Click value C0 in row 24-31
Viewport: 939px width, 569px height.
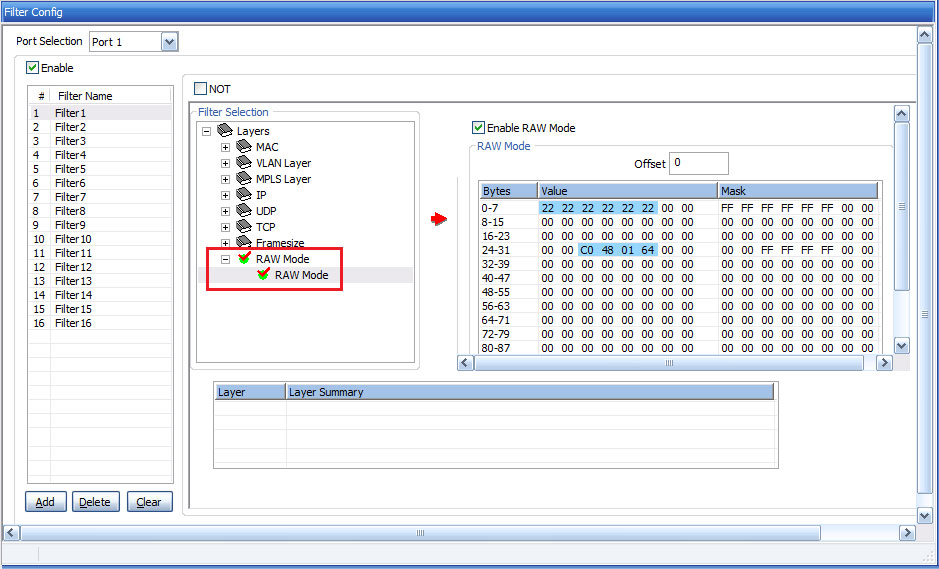[x=587, y=250]
